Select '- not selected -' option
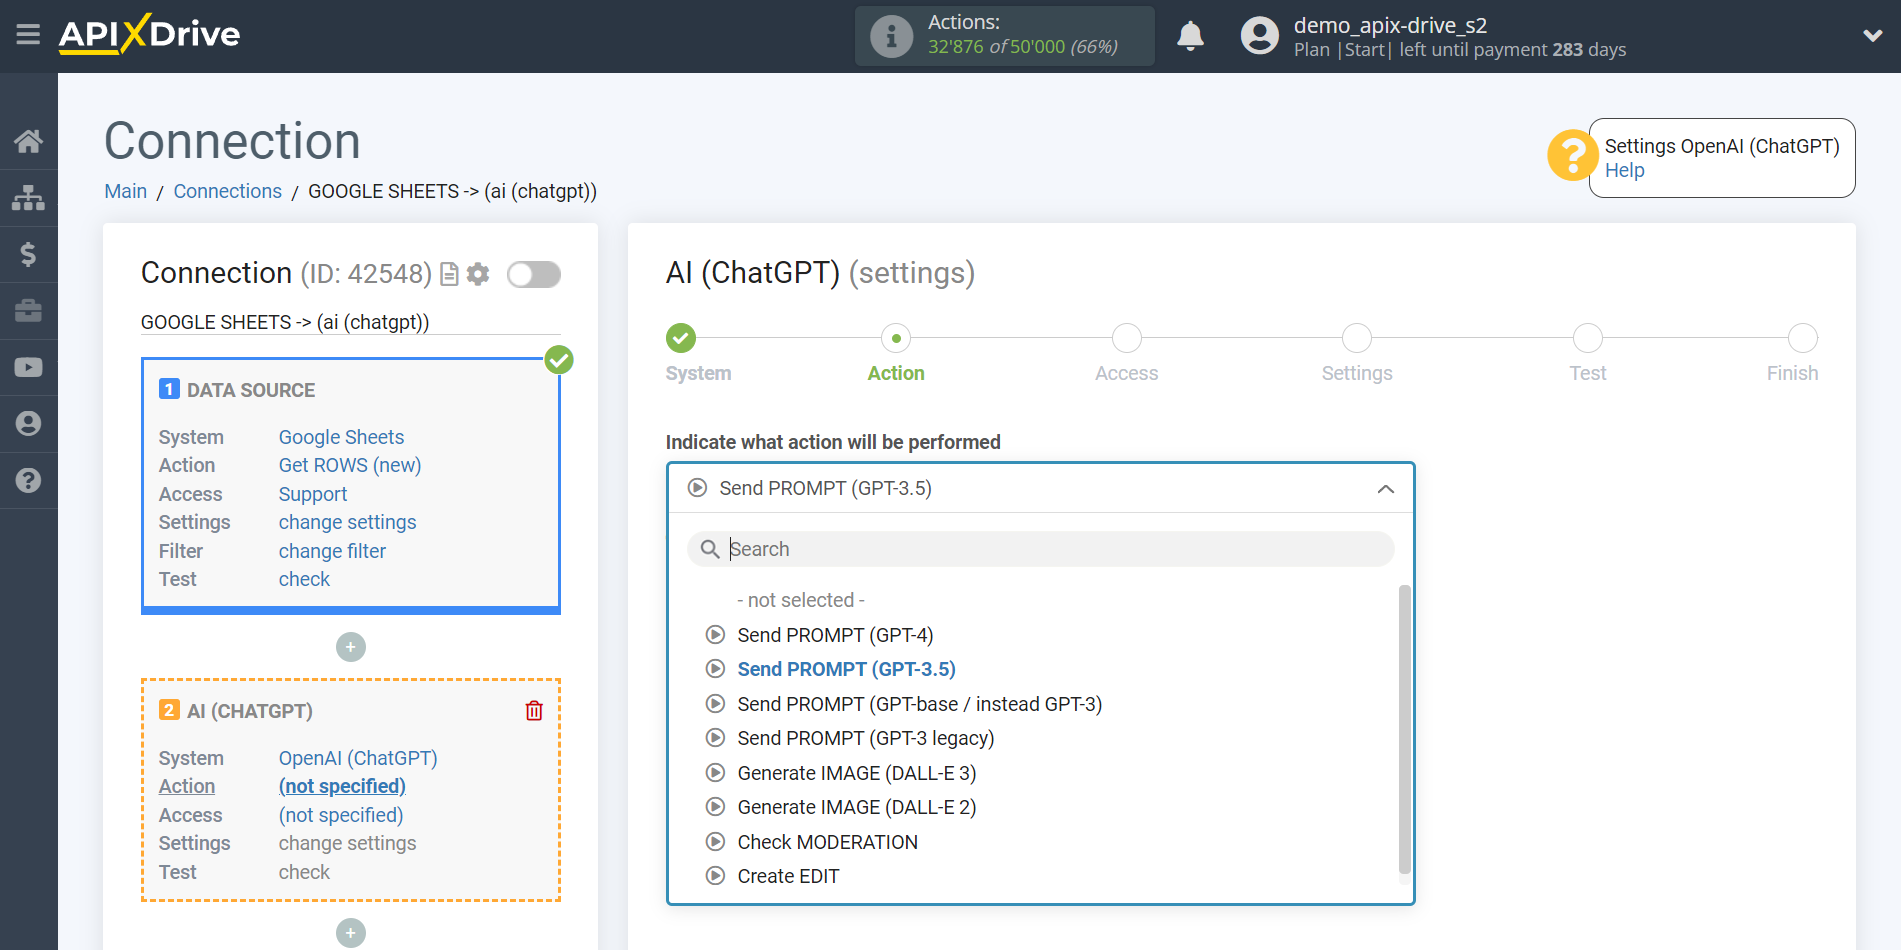Screen dimensions: 1901x950 [800, 600]
